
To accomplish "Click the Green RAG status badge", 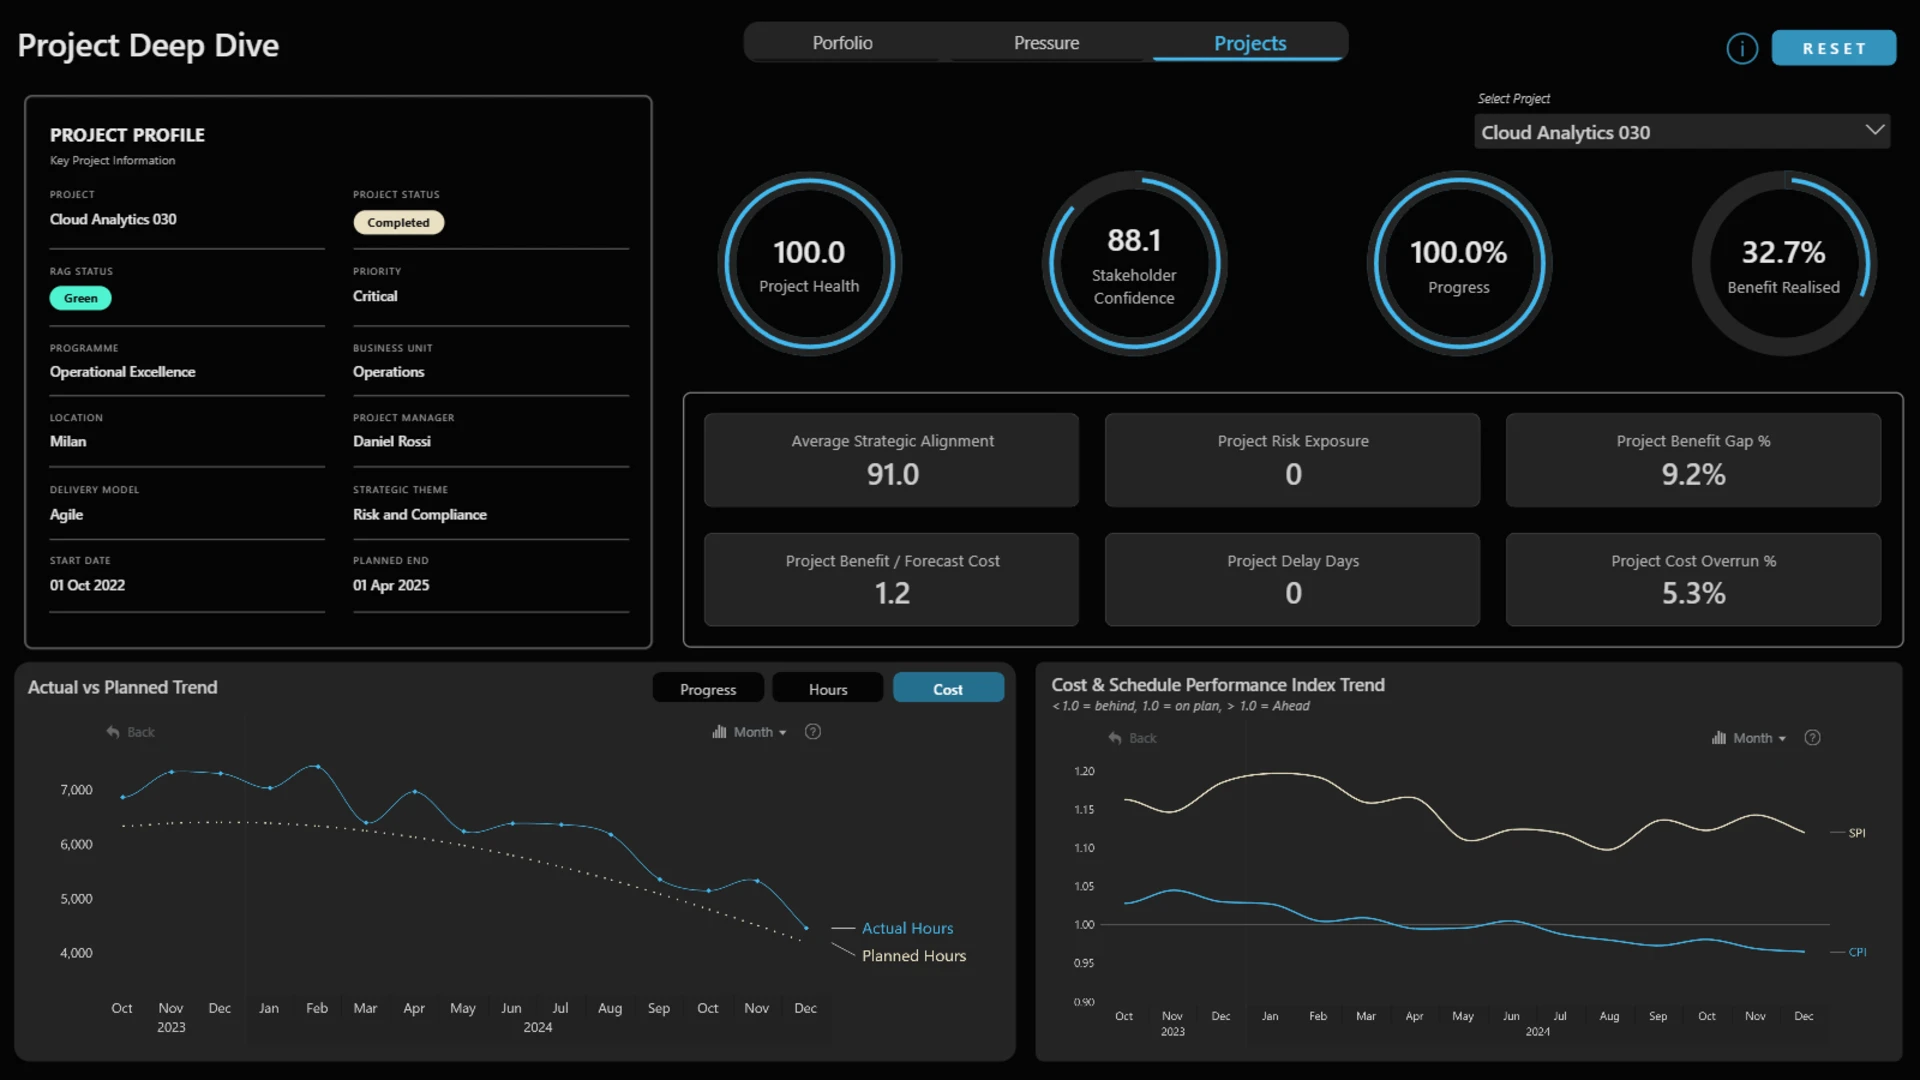I will click(x=81, y=298).
